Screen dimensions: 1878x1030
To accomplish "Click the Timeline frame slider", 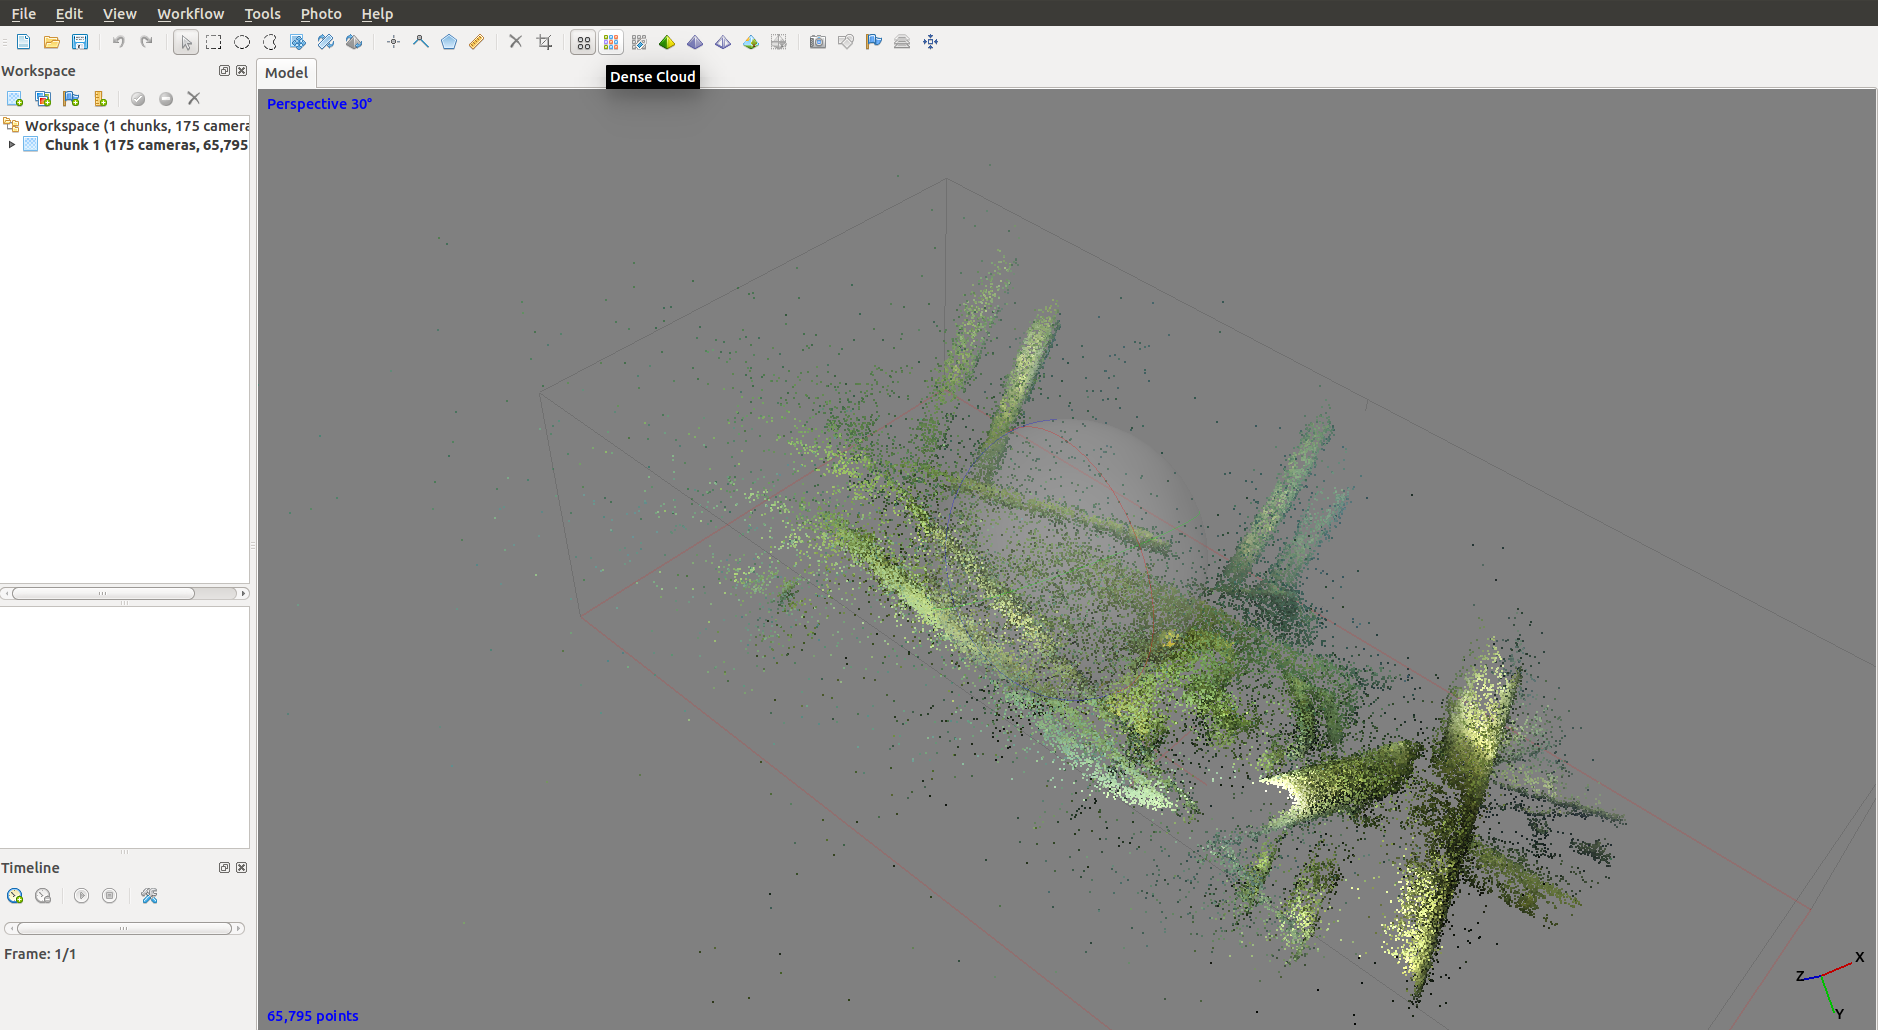I will tap(124, 928).
